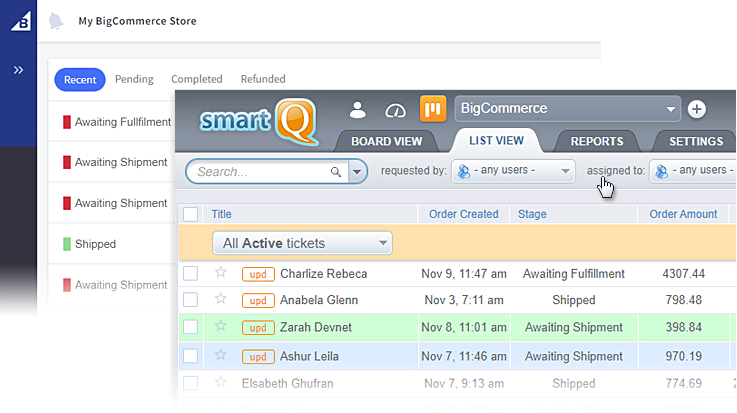This screenshot has height=413, width=737.
Task: Sort by Stage column header
Action: point(532,214)
